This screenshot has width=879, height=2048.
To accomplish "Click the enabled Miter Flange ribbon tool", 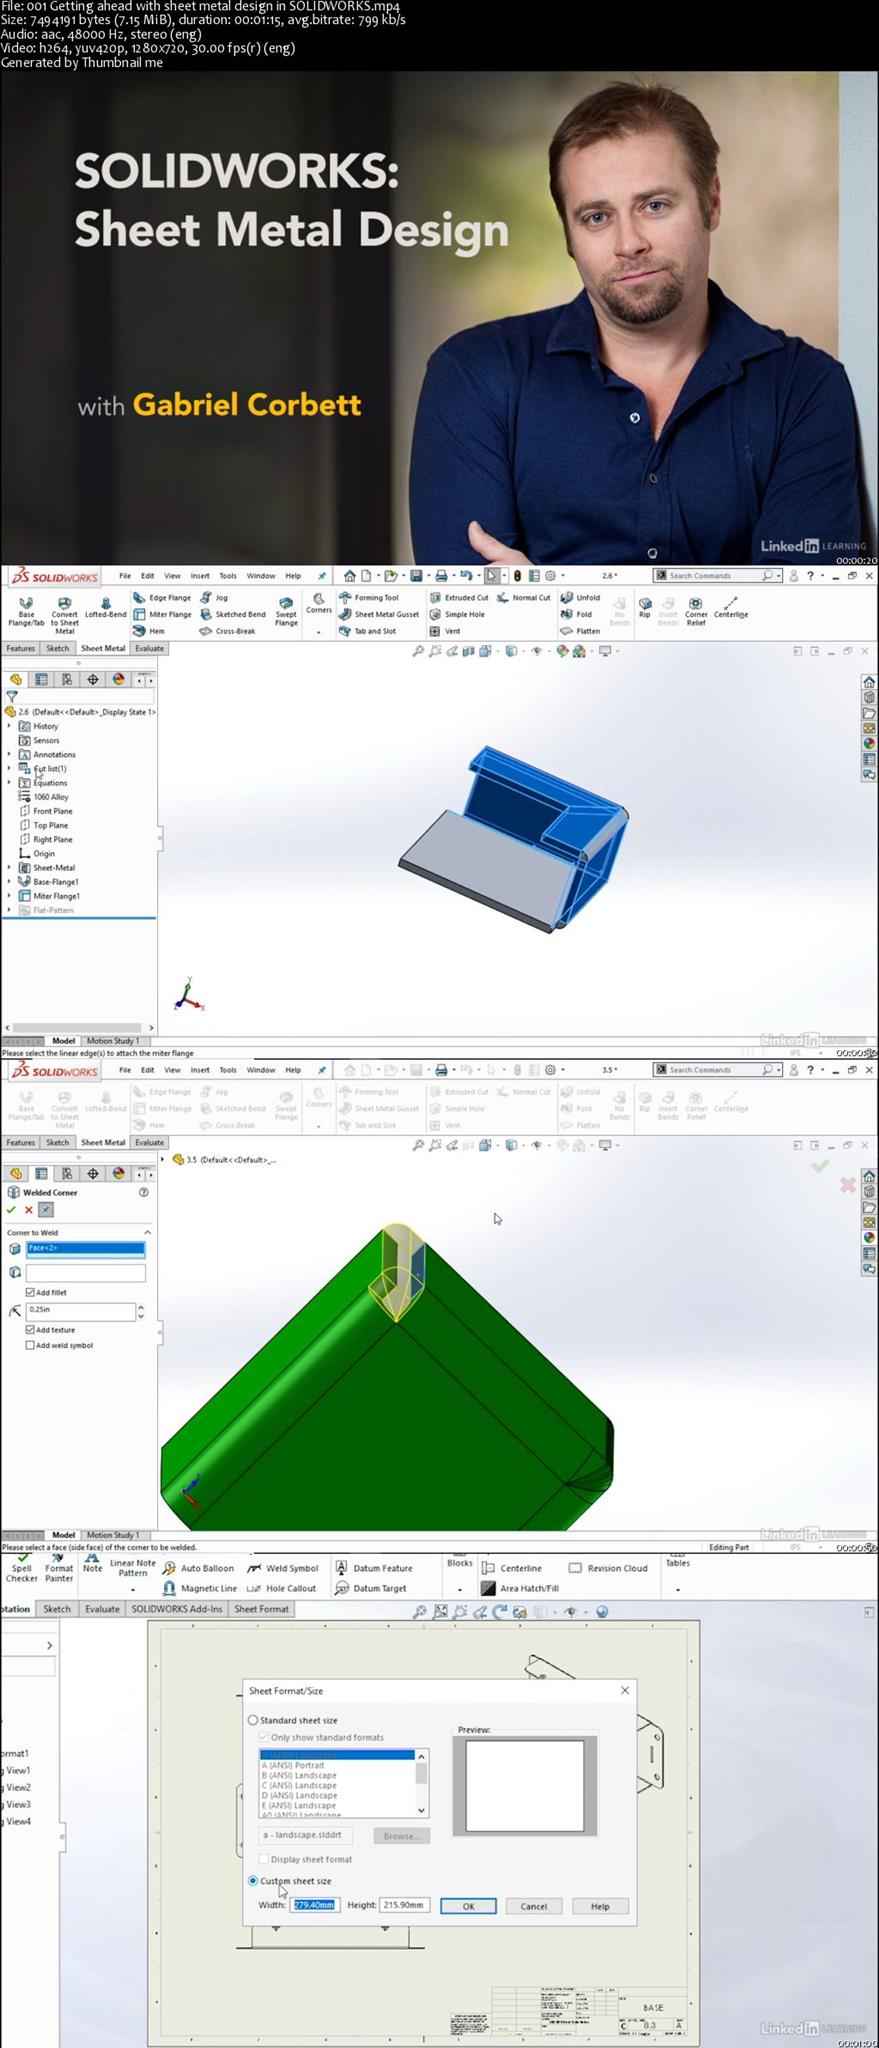I will [x=162, y=615].
